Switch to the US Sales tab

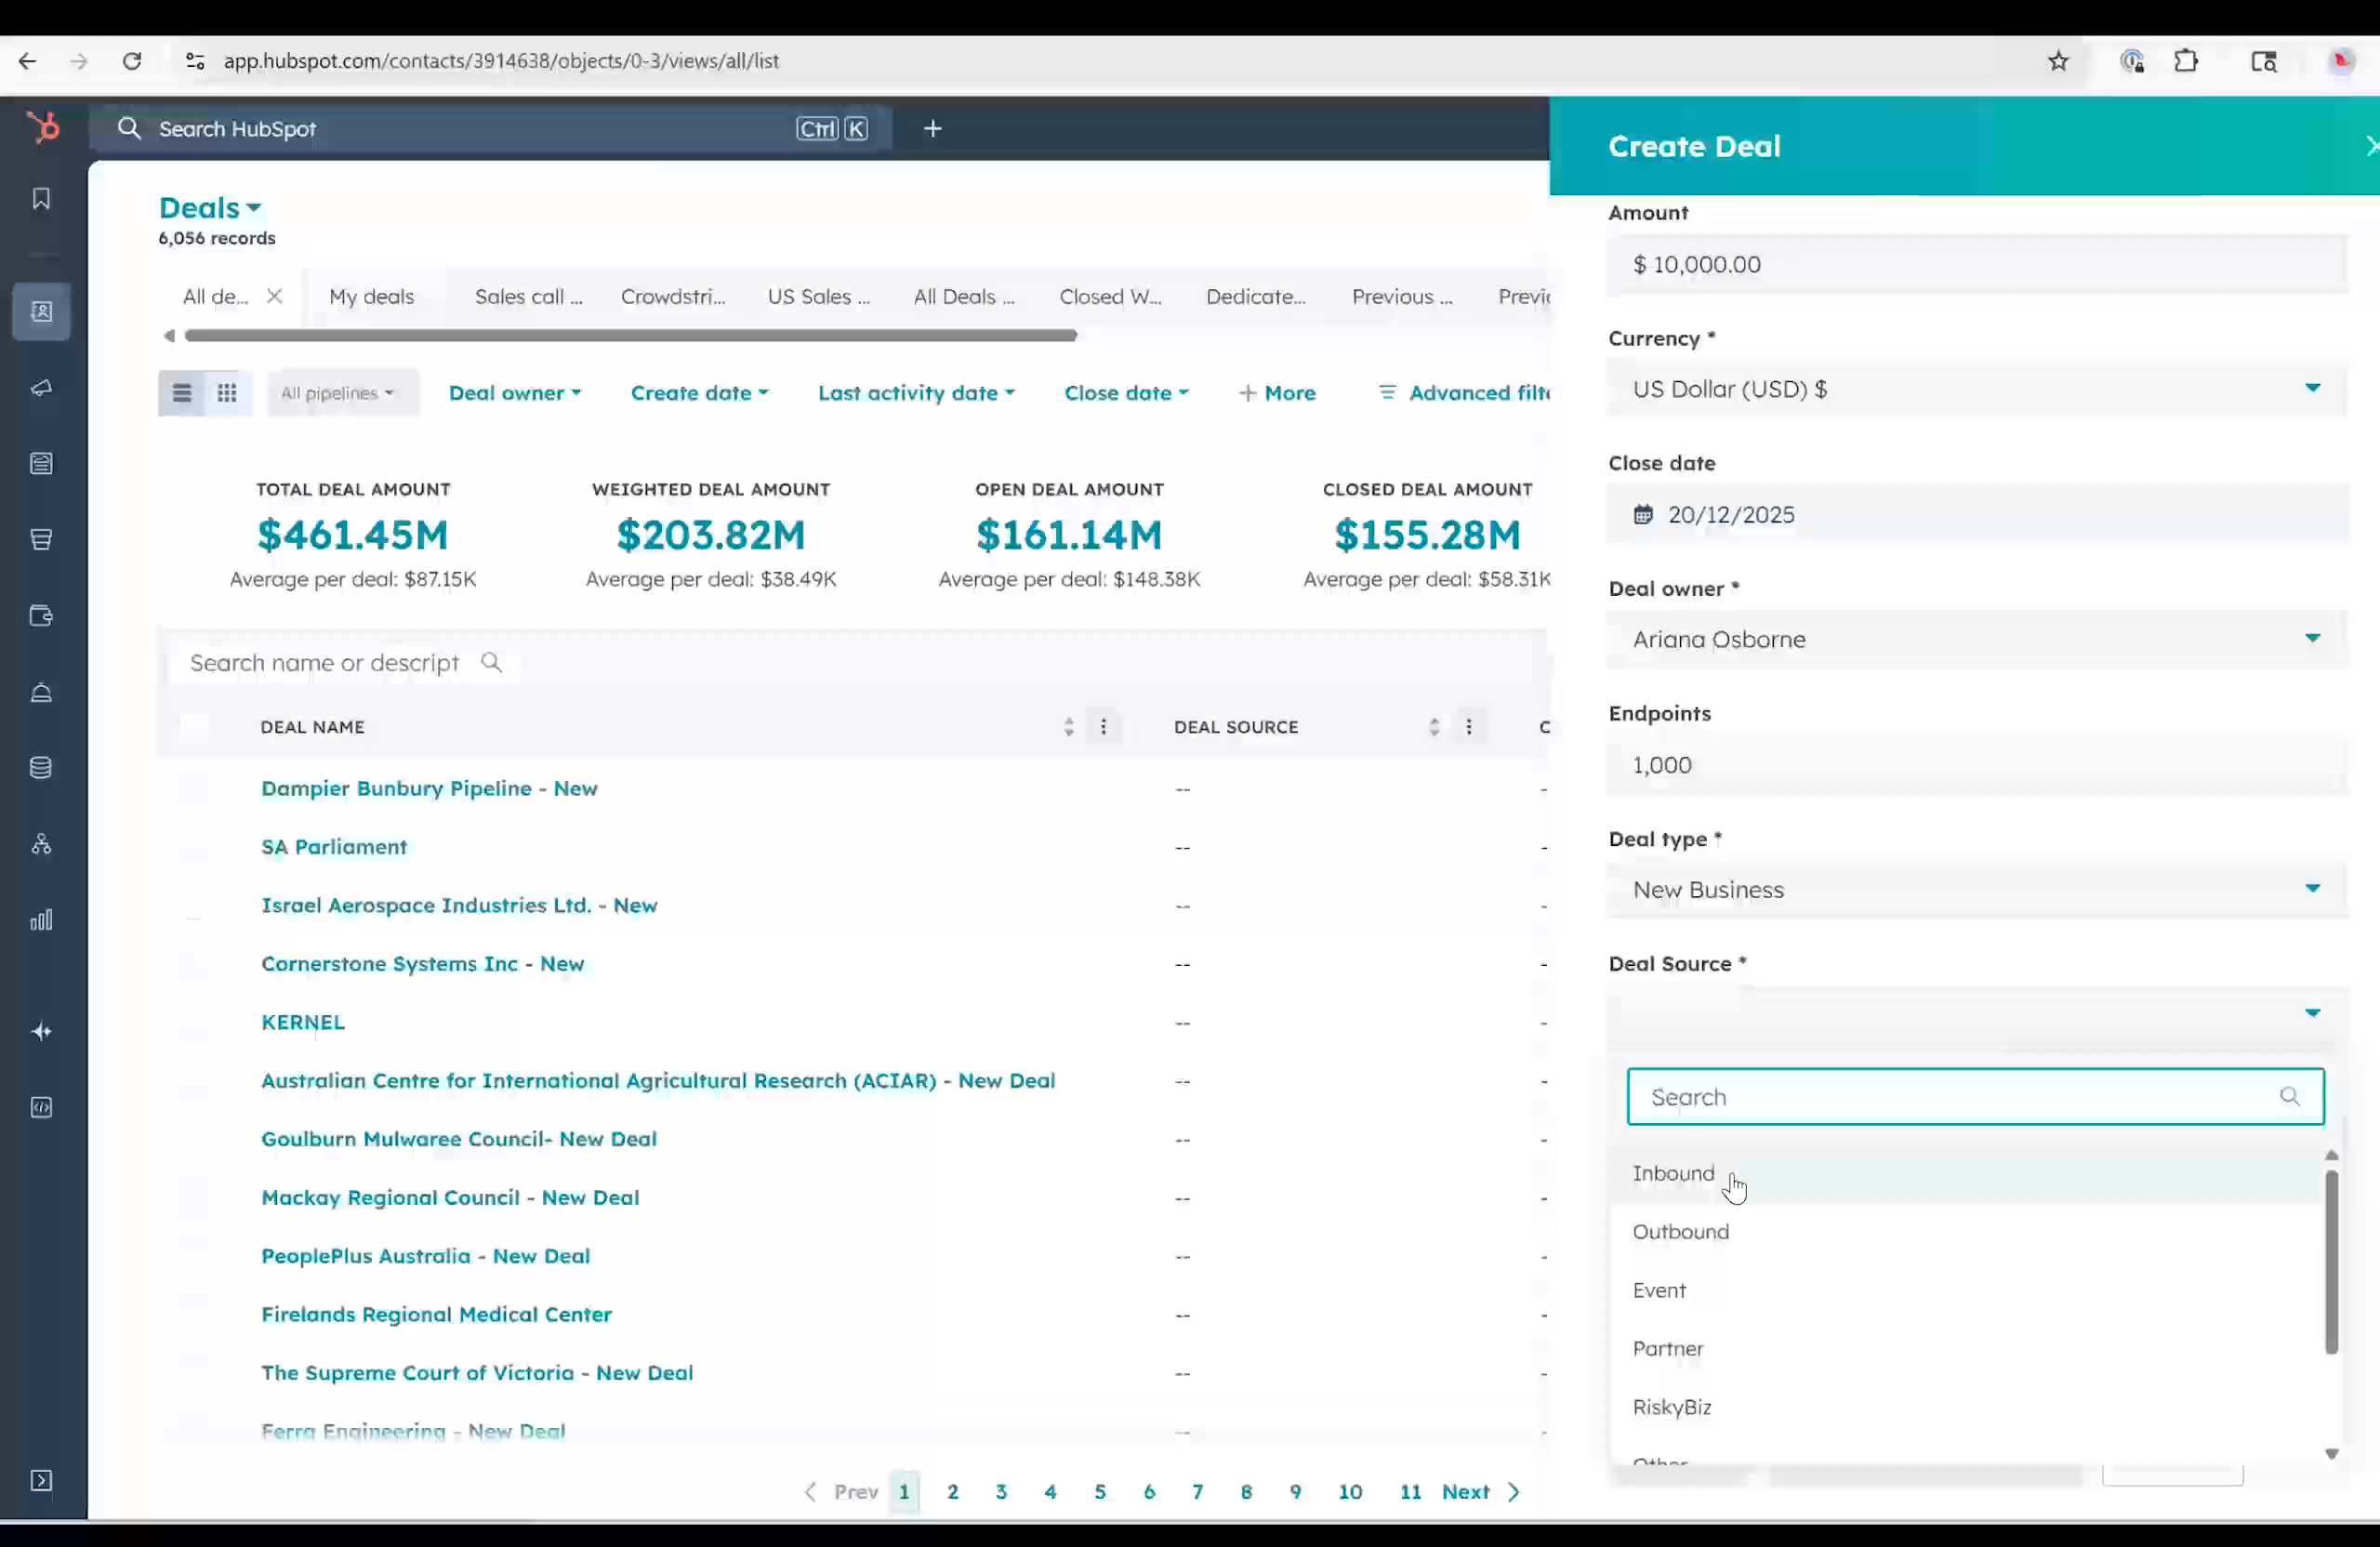click(x=818, y=296)
